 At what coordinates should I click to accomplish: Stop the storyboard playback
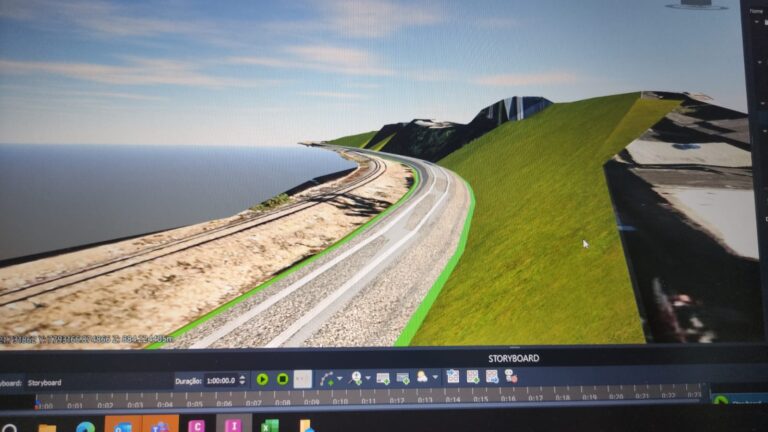pyautogui.click(x=282, y=379)
